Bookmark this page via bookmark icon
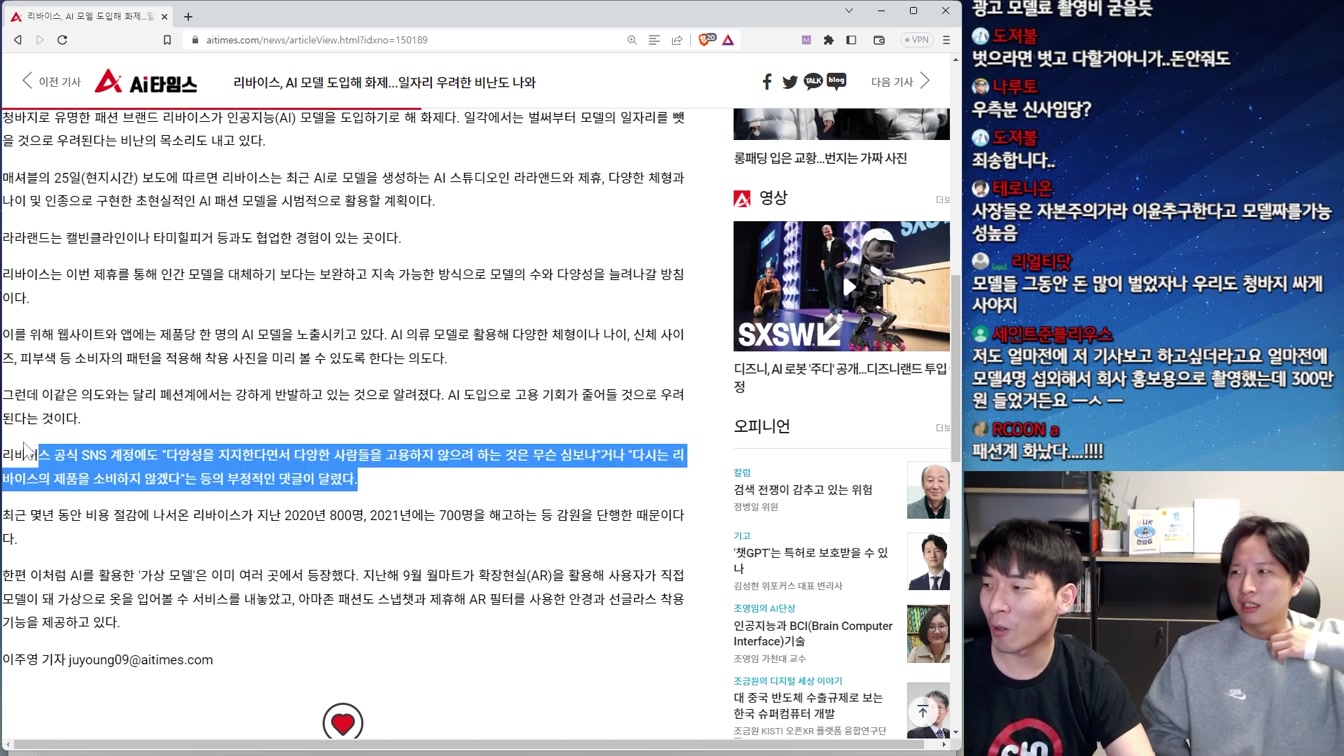1344x756 pixels. (x=167, y=40)
